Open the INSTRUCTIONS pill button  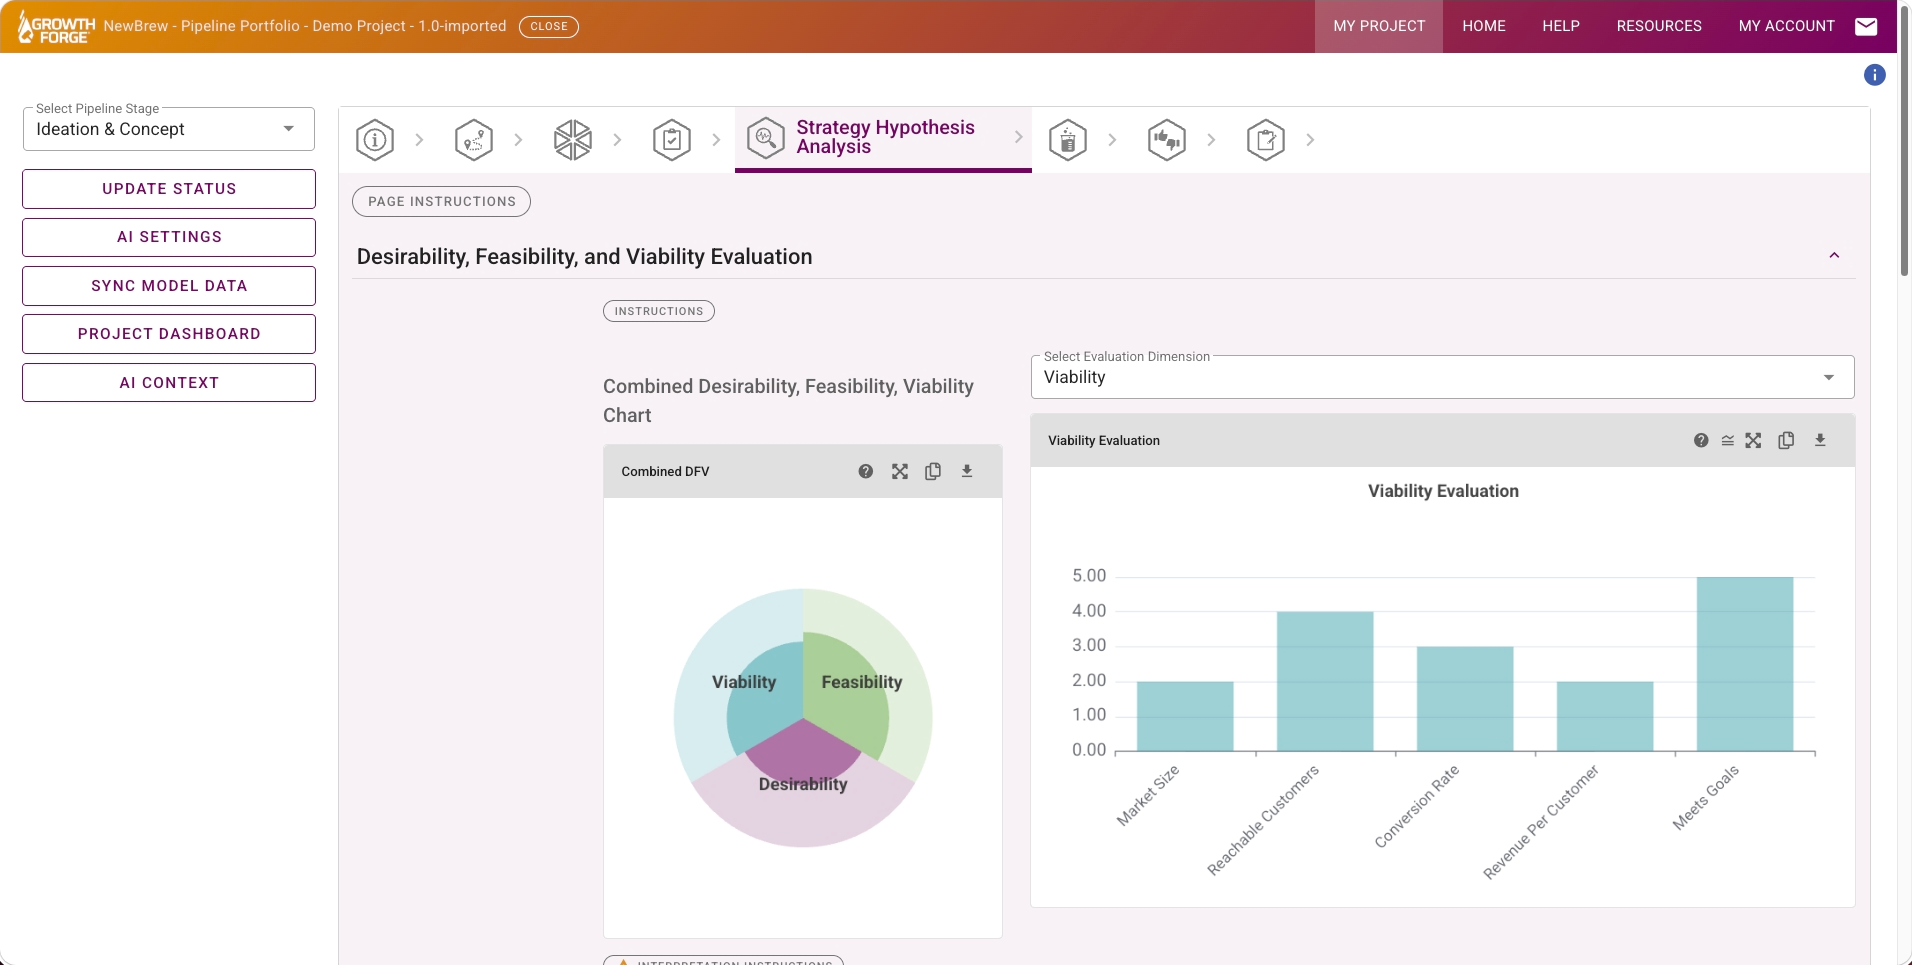tap(659, 311)
